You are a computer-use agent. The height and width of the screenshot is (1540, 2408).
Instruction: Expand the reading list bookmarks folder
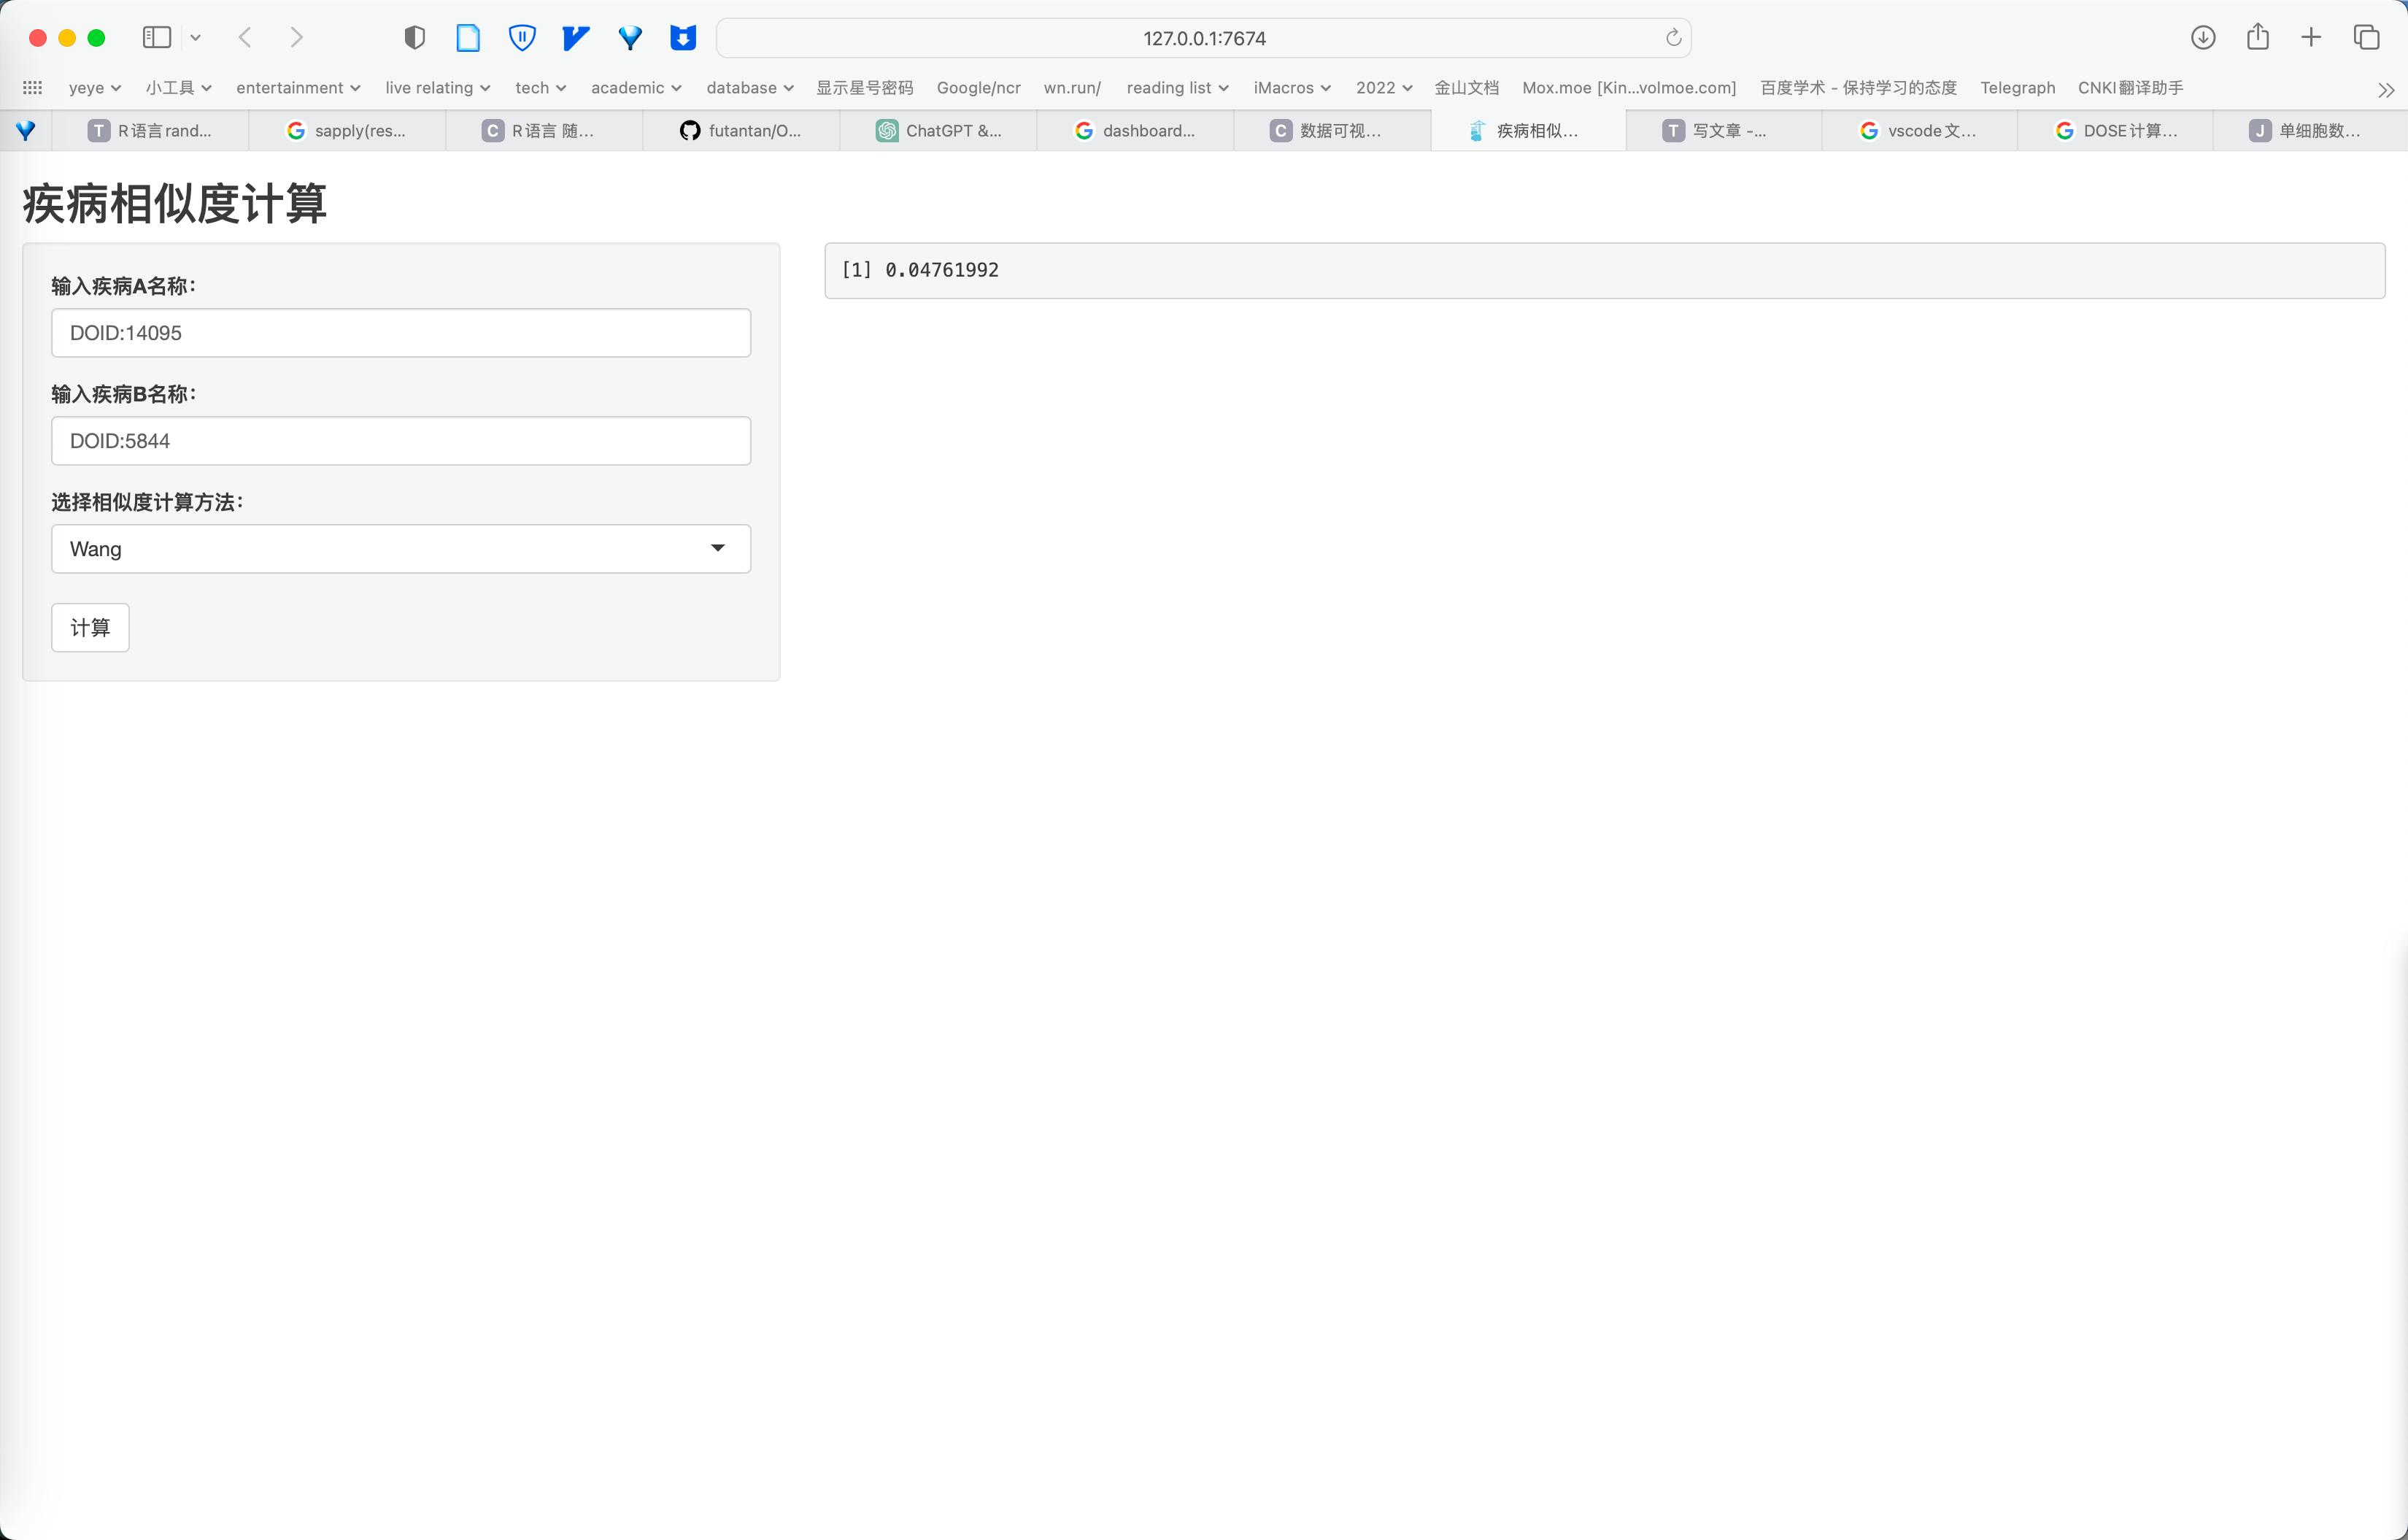(x=1177, y=88)
